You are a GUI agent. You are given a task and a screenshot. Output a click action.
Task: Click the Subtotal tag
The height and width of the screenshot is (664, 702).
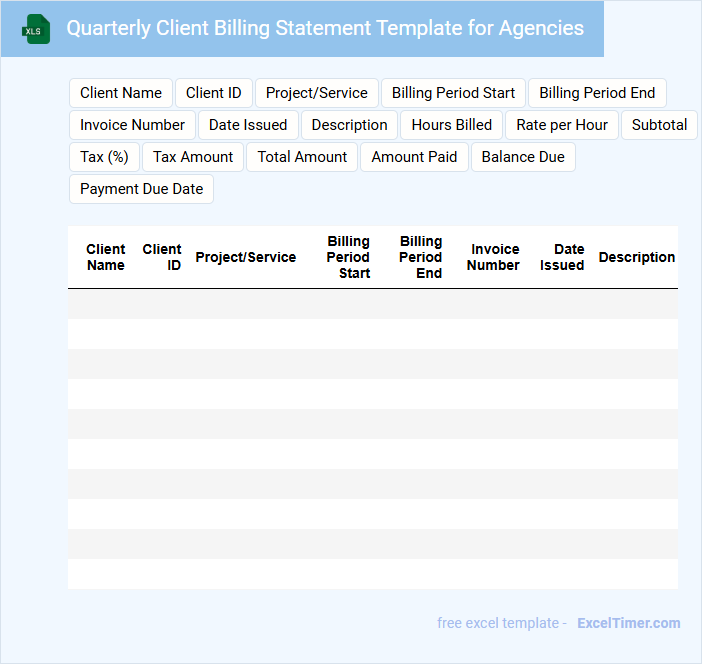point(659,125)
